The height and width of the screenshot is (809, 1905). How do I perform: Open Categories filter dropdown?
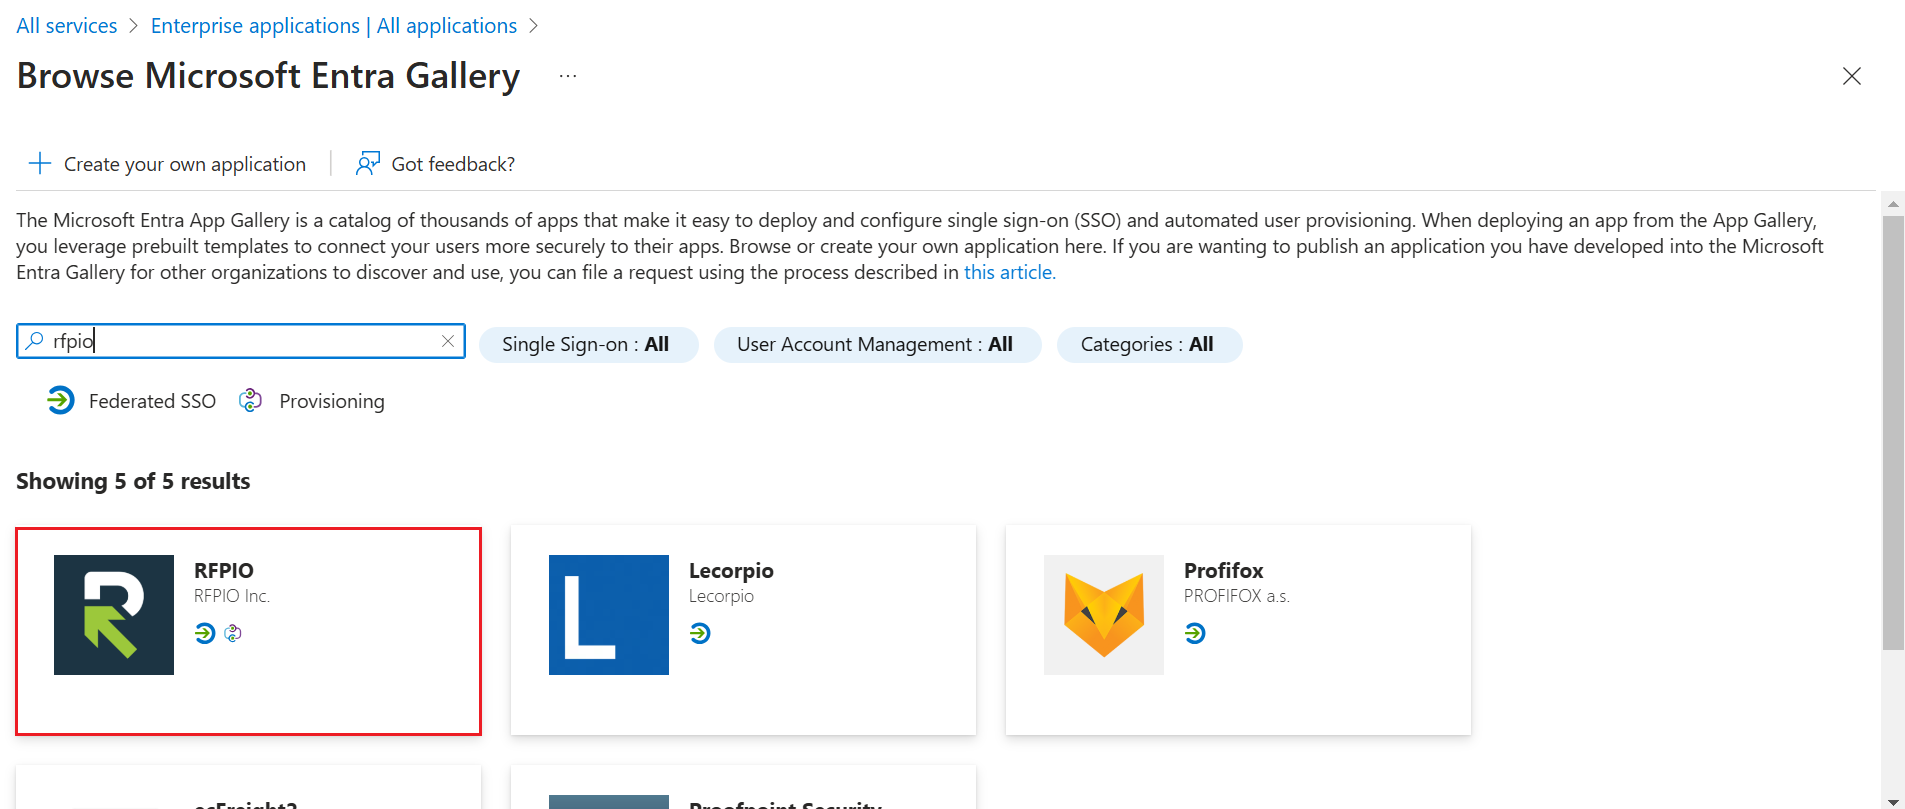(1149, 345)
